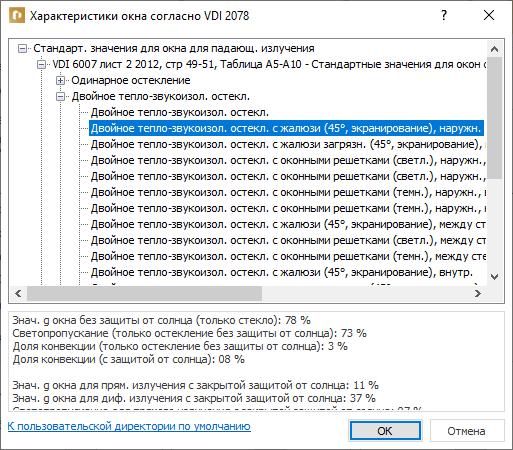
Task: Click the vertical scrollbar down arrow
Action: click(x=494, y=277)
